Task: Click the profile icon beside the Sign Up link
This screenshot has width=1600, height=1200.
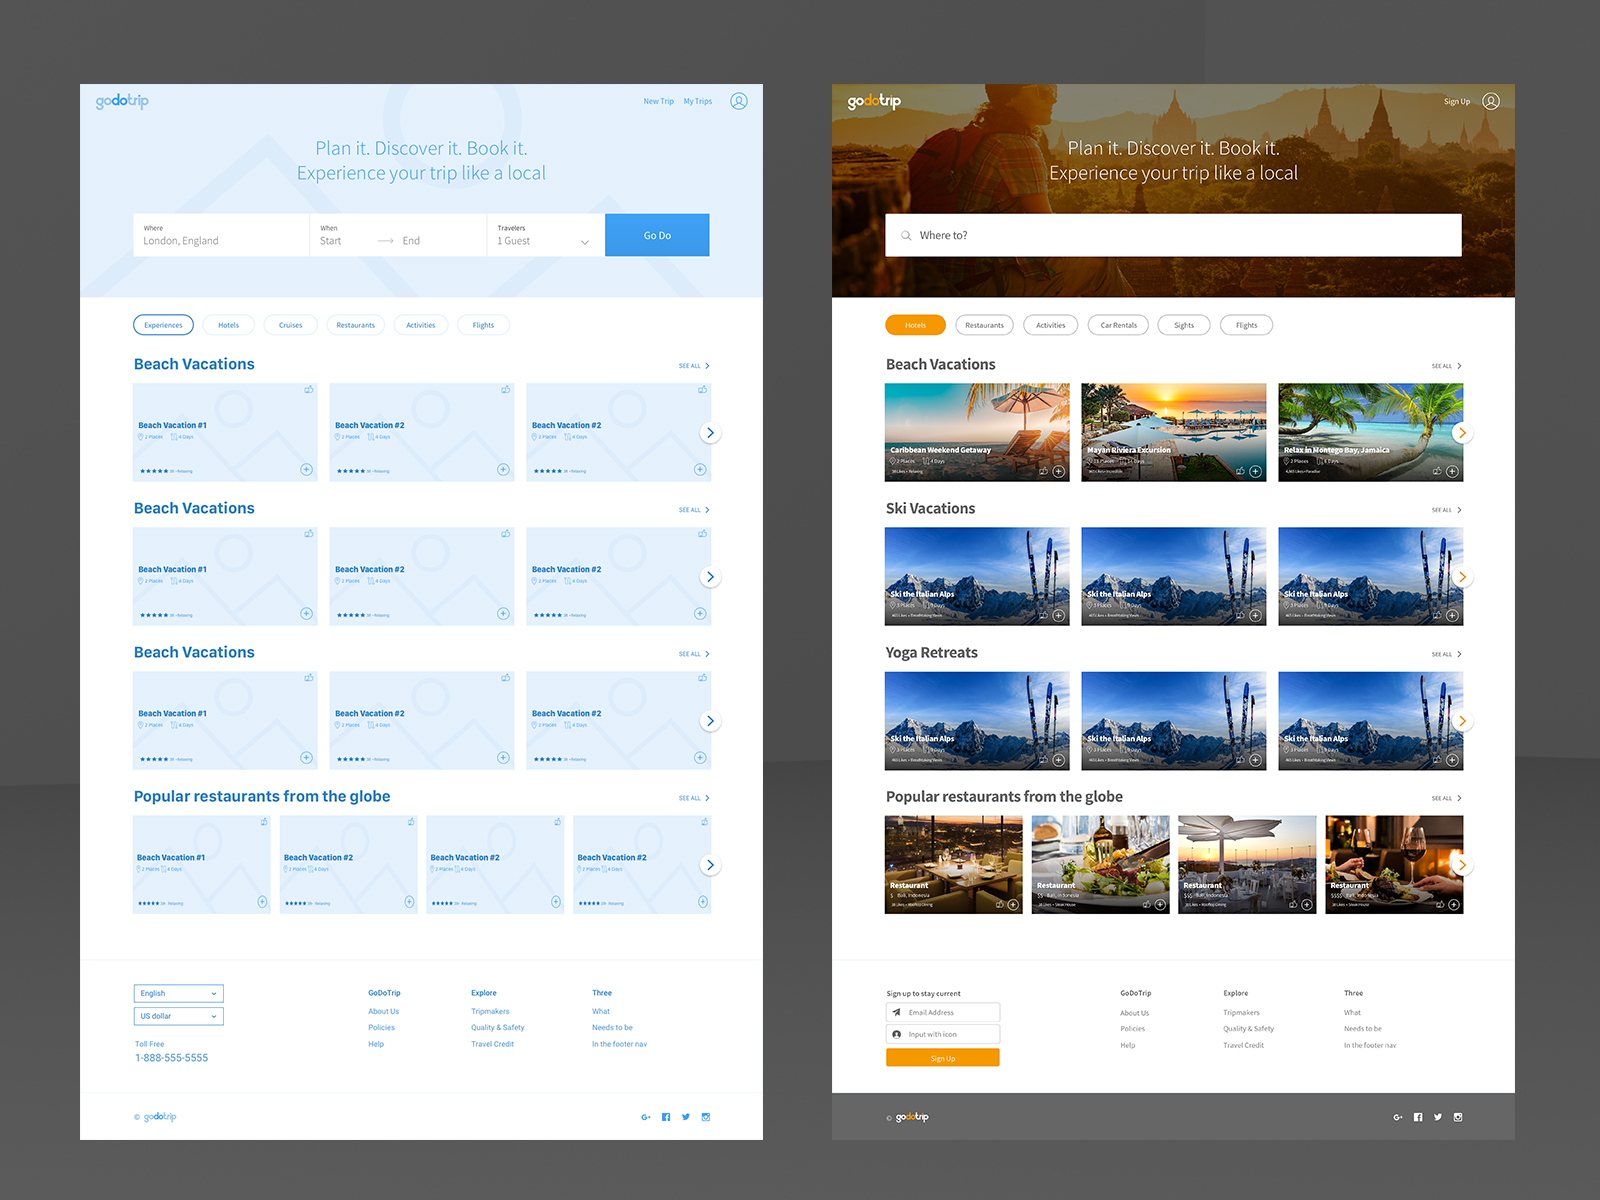Action: pos(1490,101)
